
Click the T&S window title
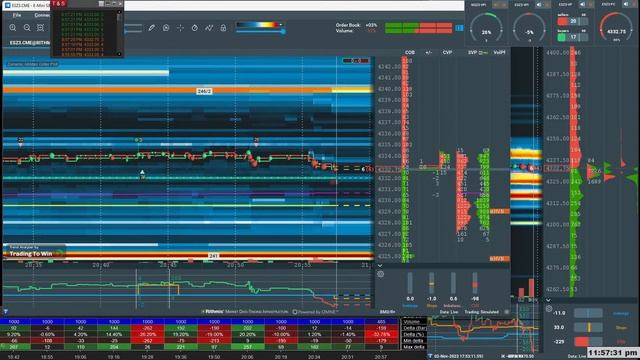pyautogui.click(x=58, y=3)
